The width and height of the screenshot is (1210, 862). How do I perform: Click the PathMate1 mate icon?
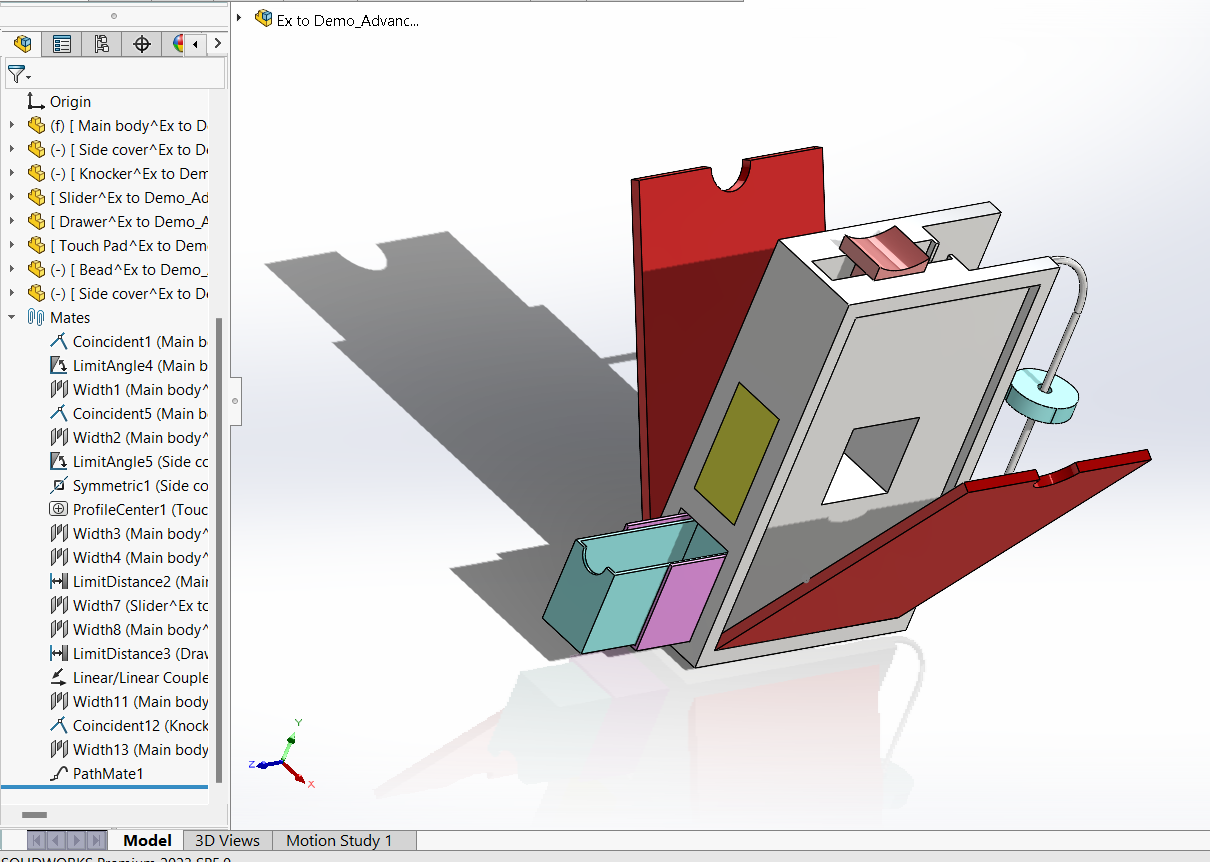58,773
